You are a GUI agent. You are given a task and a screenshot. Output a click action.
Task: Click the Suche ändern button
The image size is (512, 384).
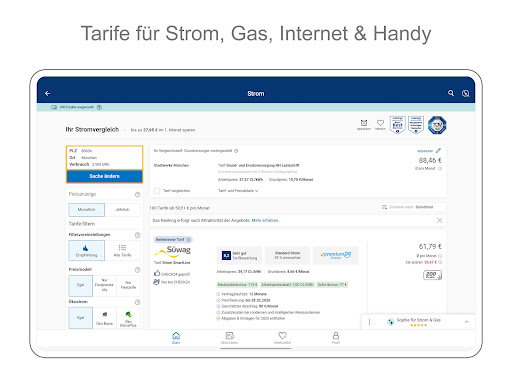tap(104, 176)
